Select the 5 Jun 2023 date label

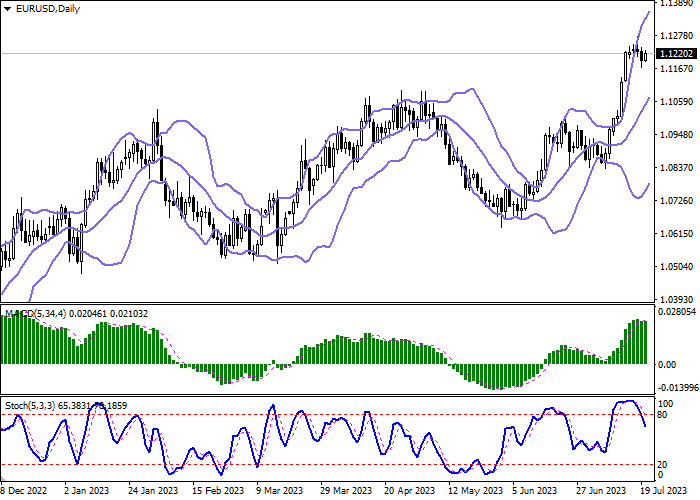pyautogui.click(x=535, y=491)
